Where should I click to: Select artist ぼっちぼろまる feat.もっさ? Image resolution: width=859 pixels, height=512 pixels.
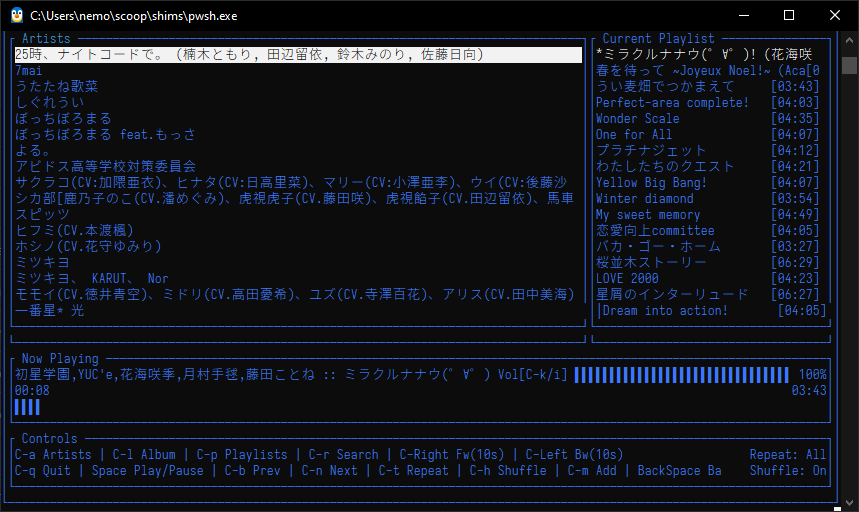[105, 135]
